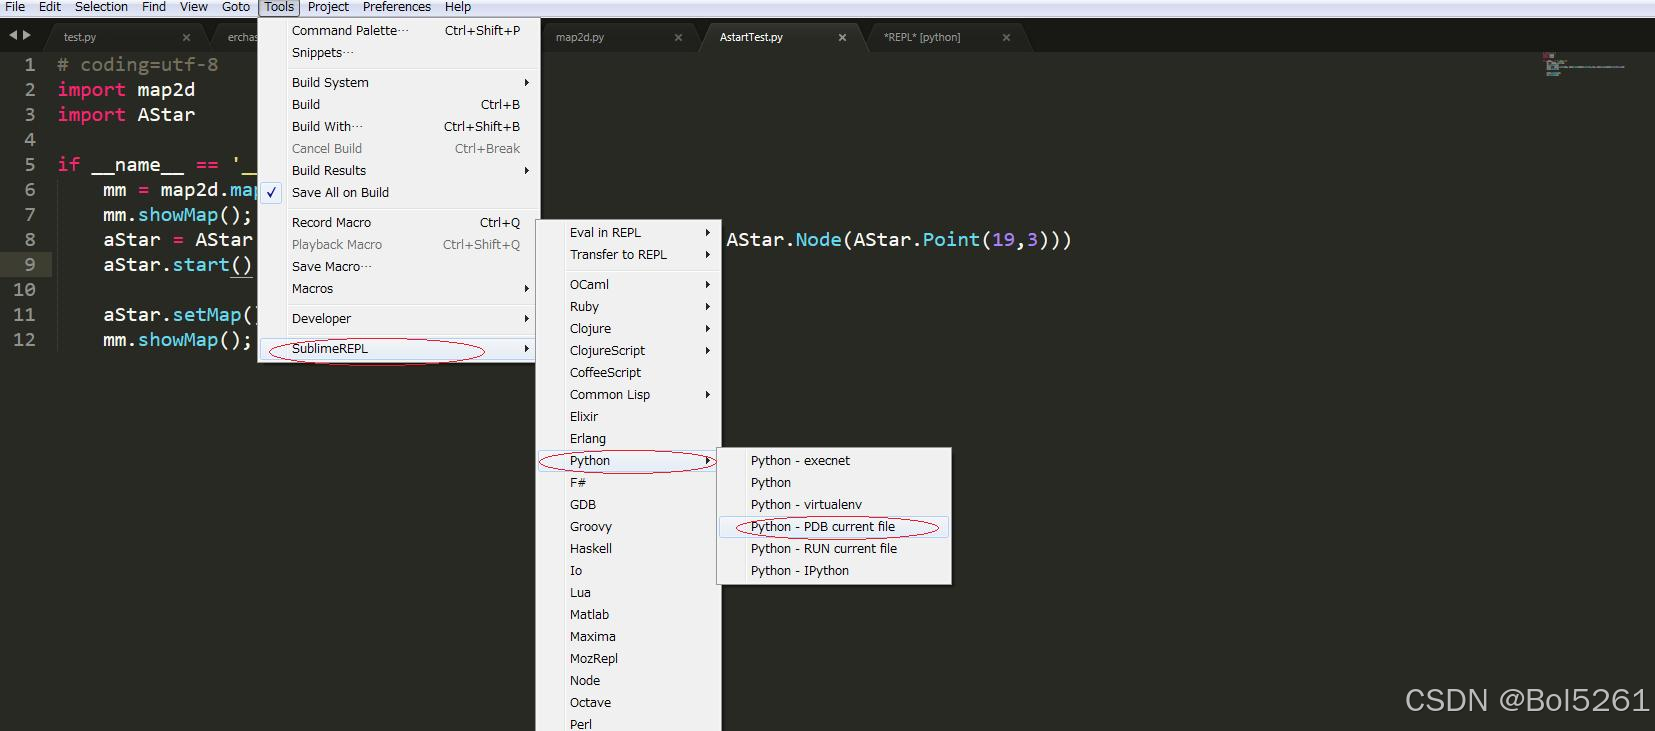
Task: Expand the Build Results submenu
Action: click(x=399, y=171)
